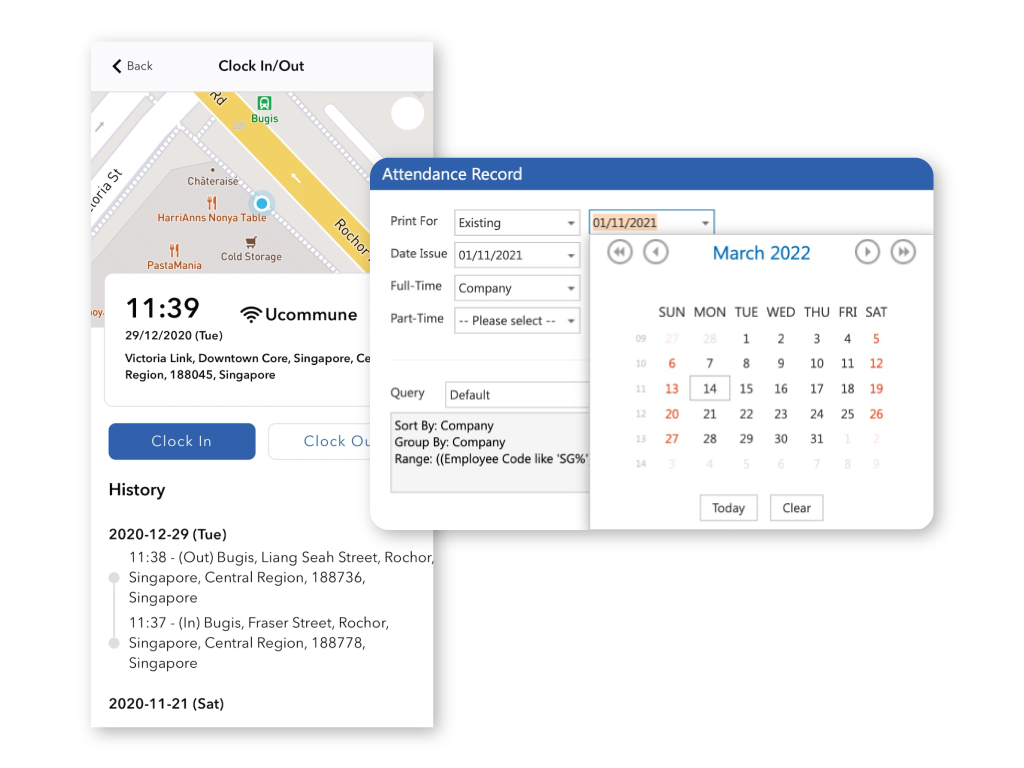Jump forward one year in calendar

coord(903,252)
